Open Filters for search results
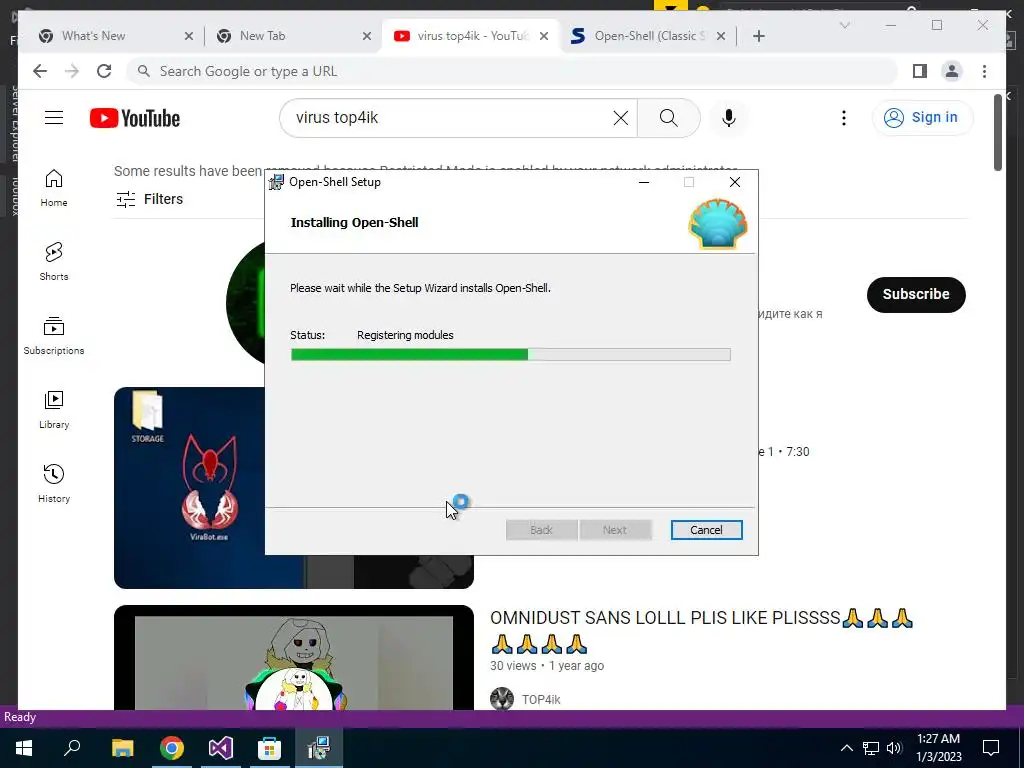The width and height of the screenshot is (1024, 768). point(150,199)
